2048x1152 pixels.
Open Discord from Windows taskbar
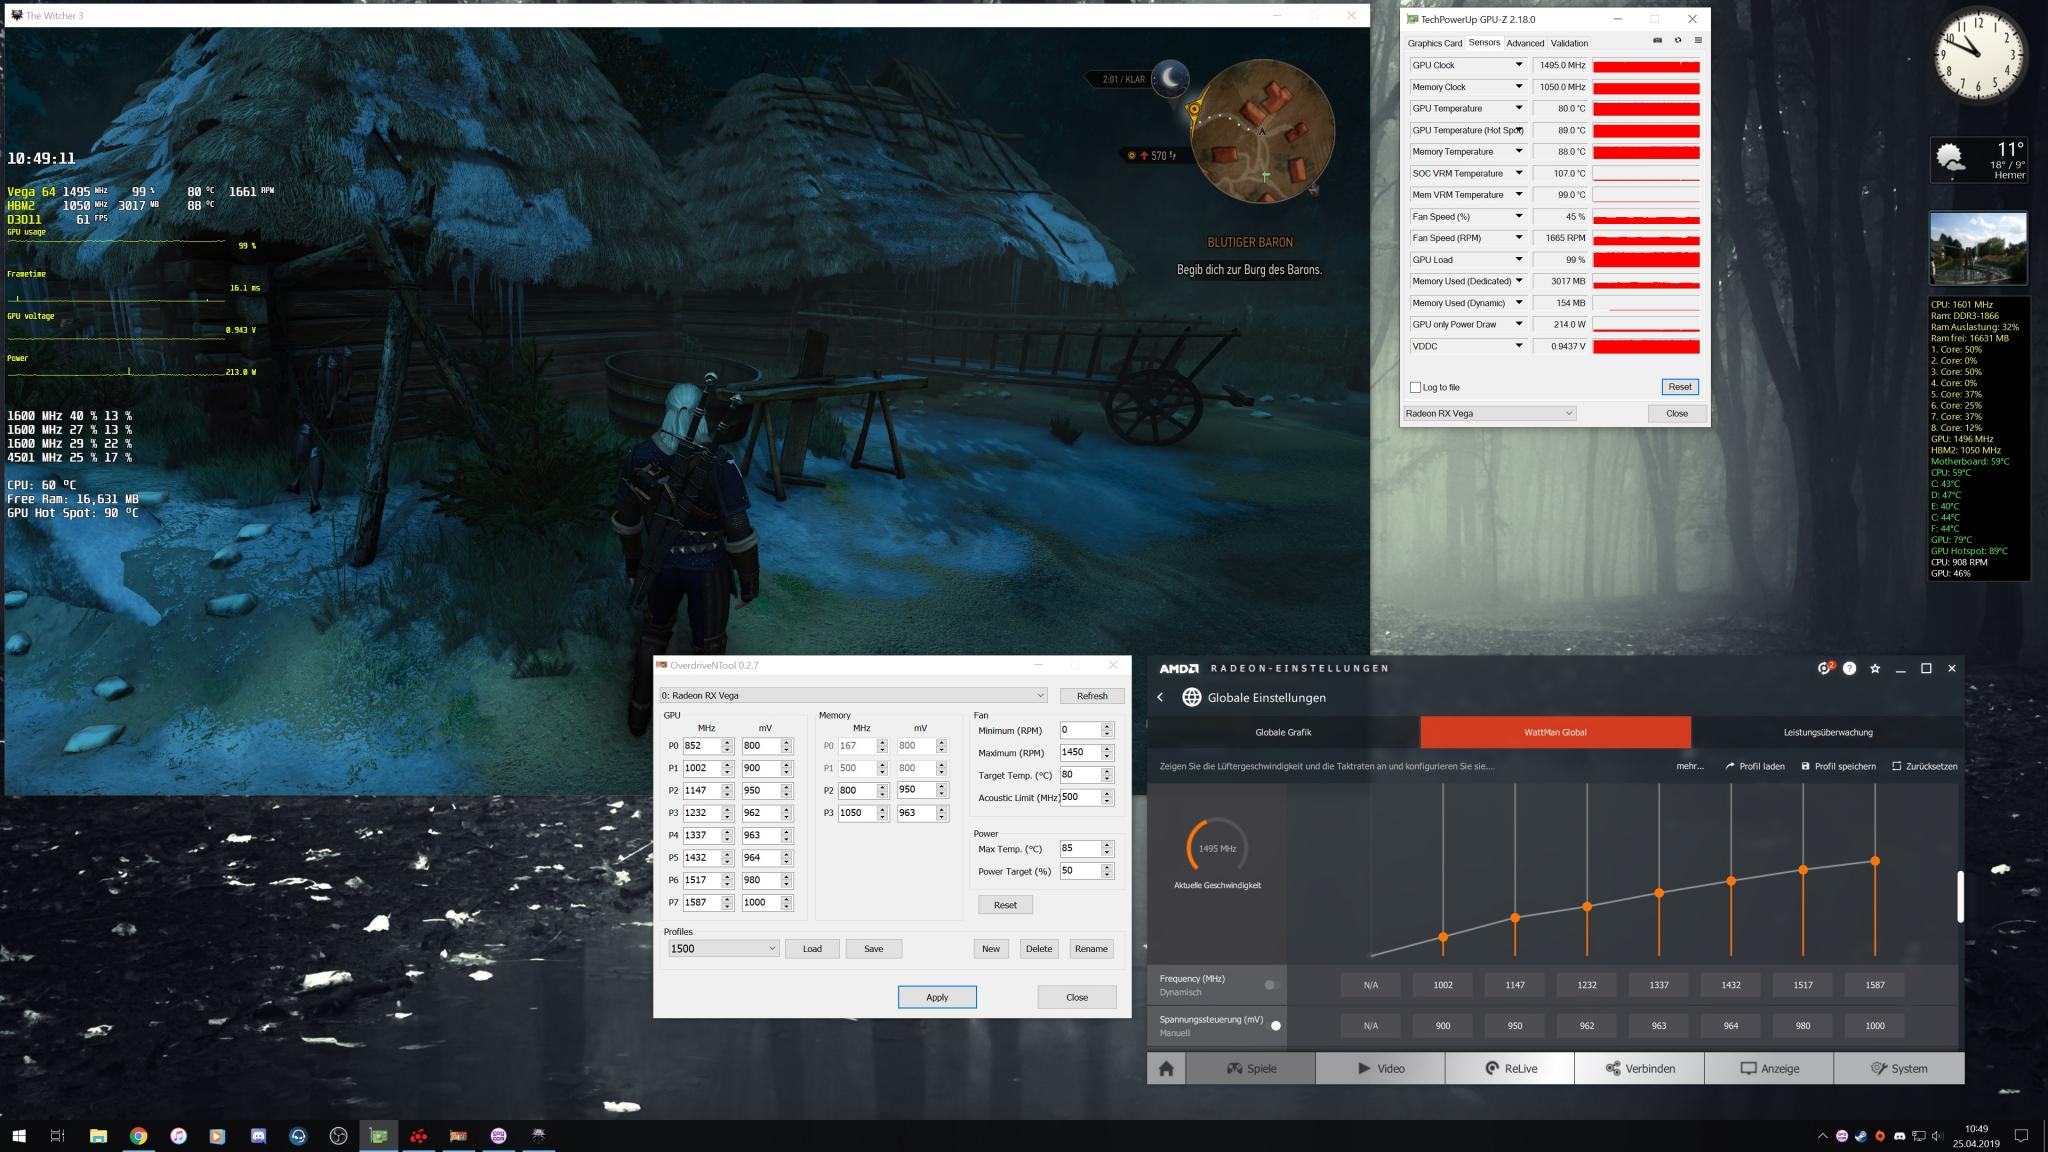pos(258,1135)
